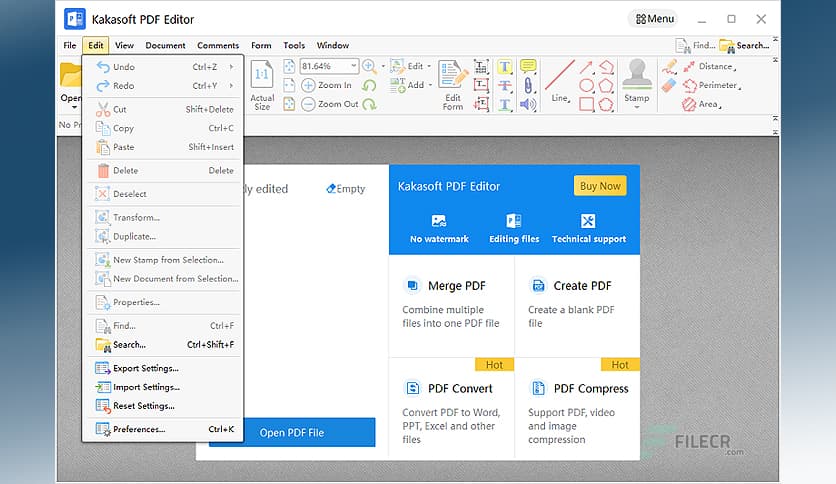Select the Line drawing tool
This screenshot has height=484, width=836.
tap(559, 82)
